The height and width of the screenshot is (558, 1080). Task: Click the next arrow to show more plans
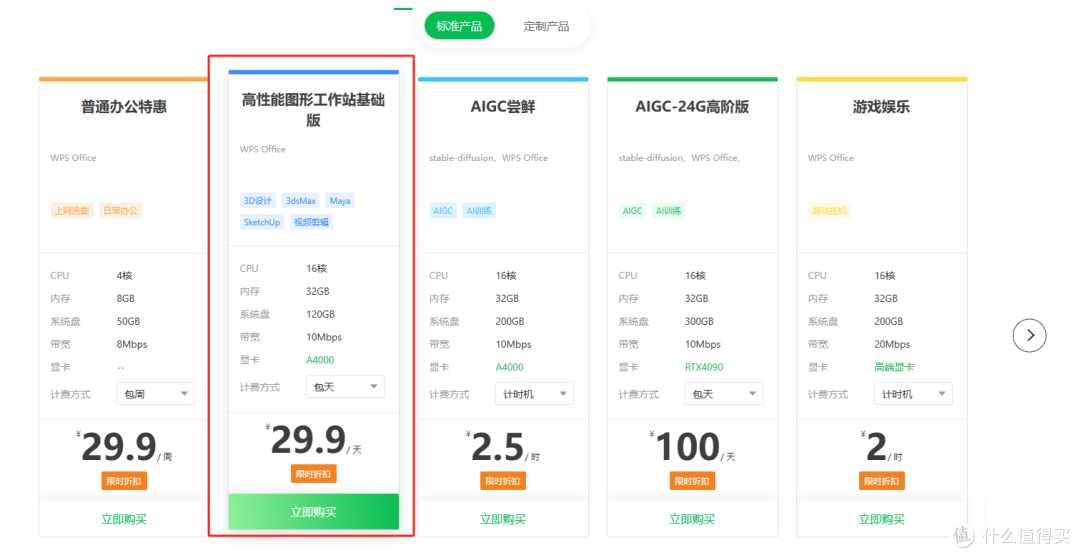[1029, 335]
